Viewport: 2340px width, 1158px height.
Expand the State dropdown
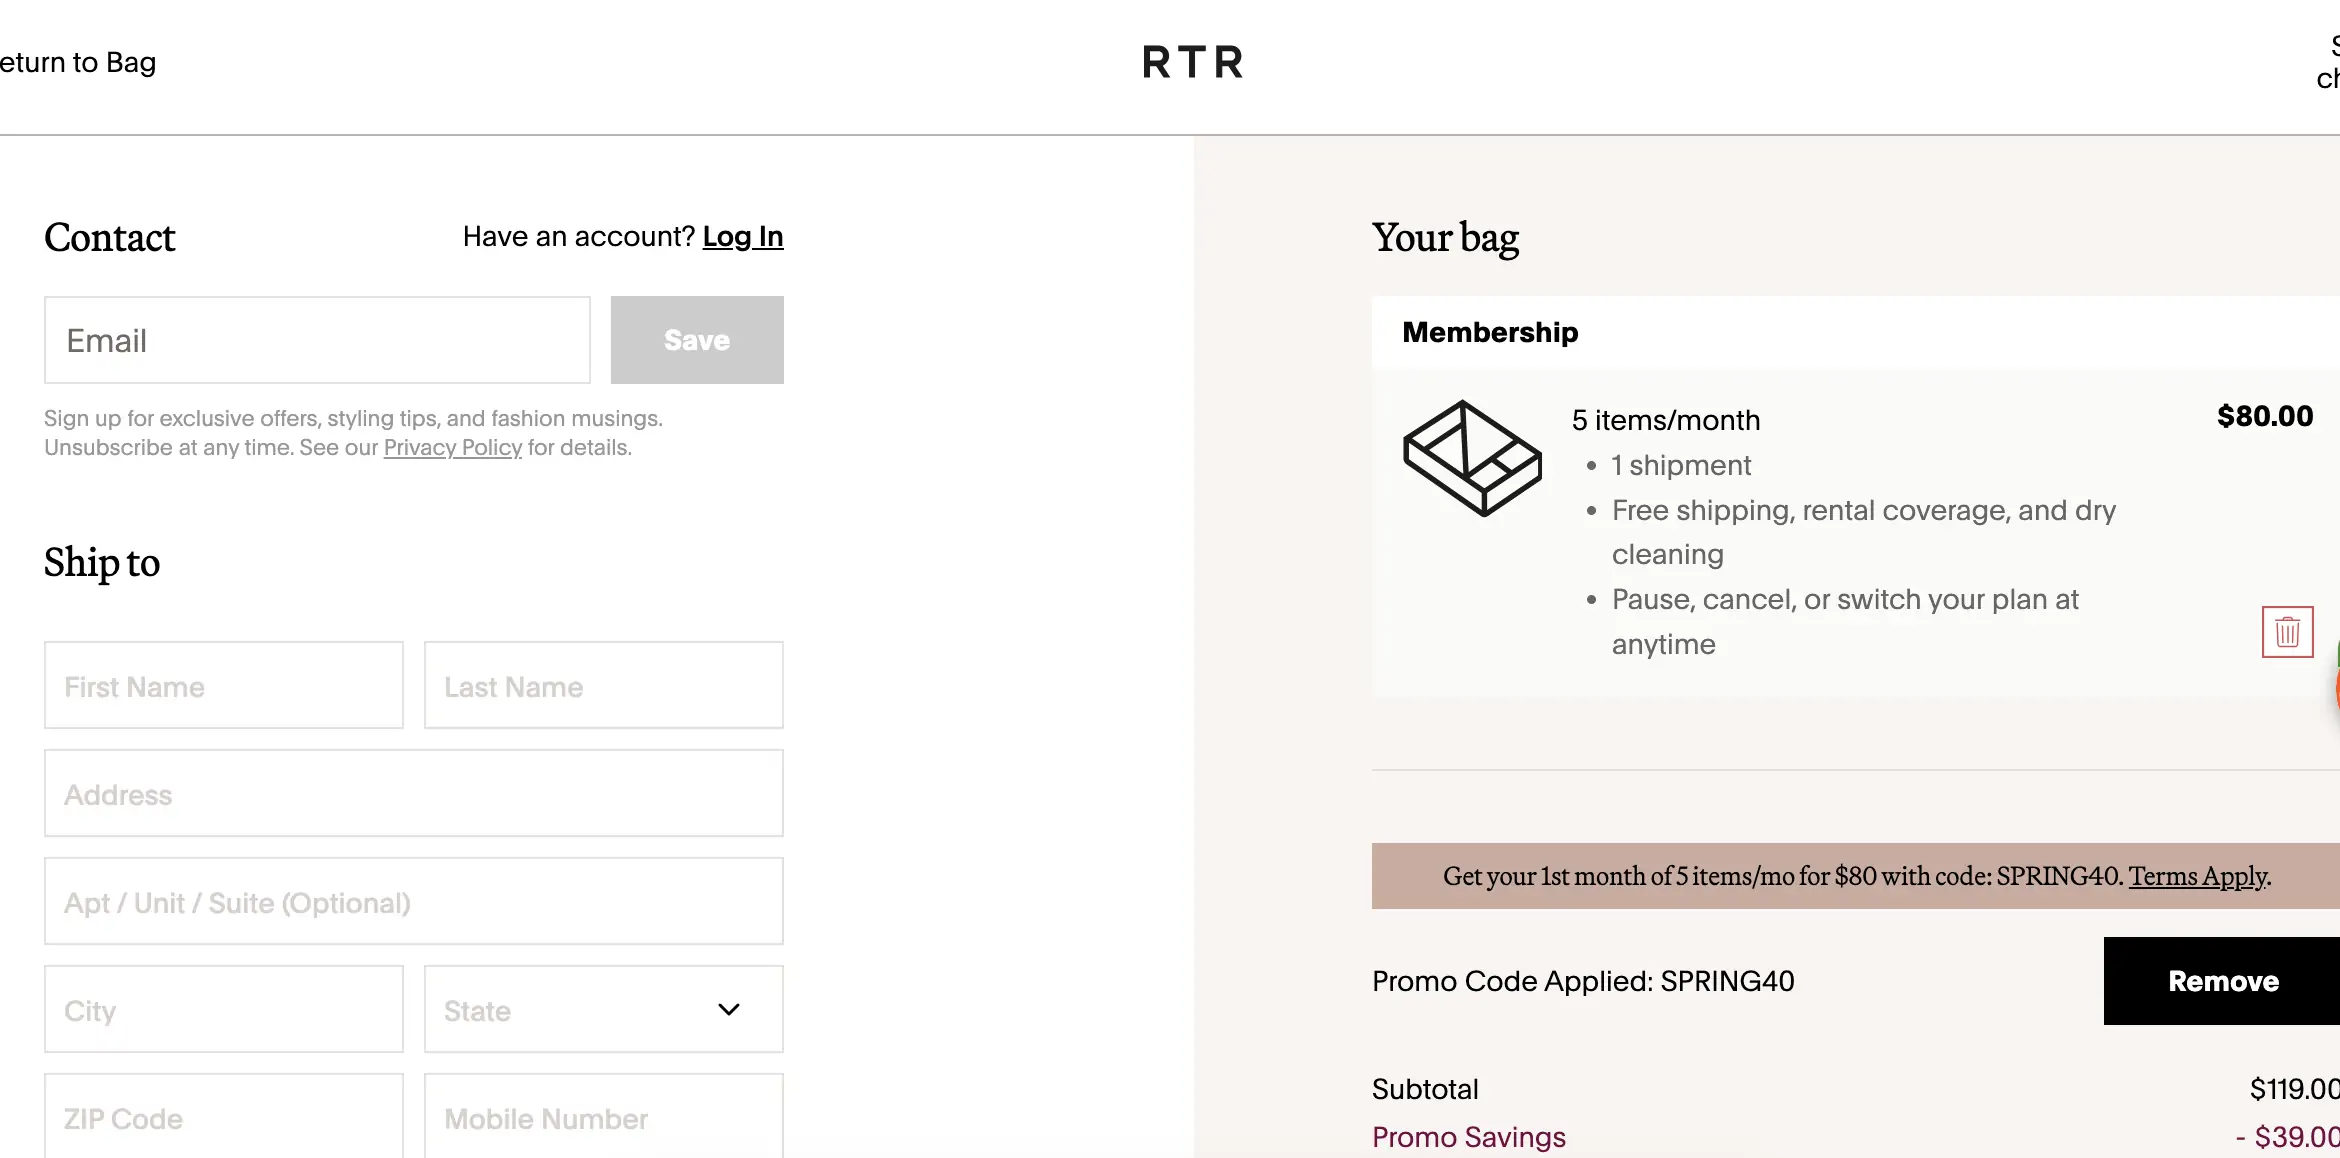click(x=603, y=1009)
